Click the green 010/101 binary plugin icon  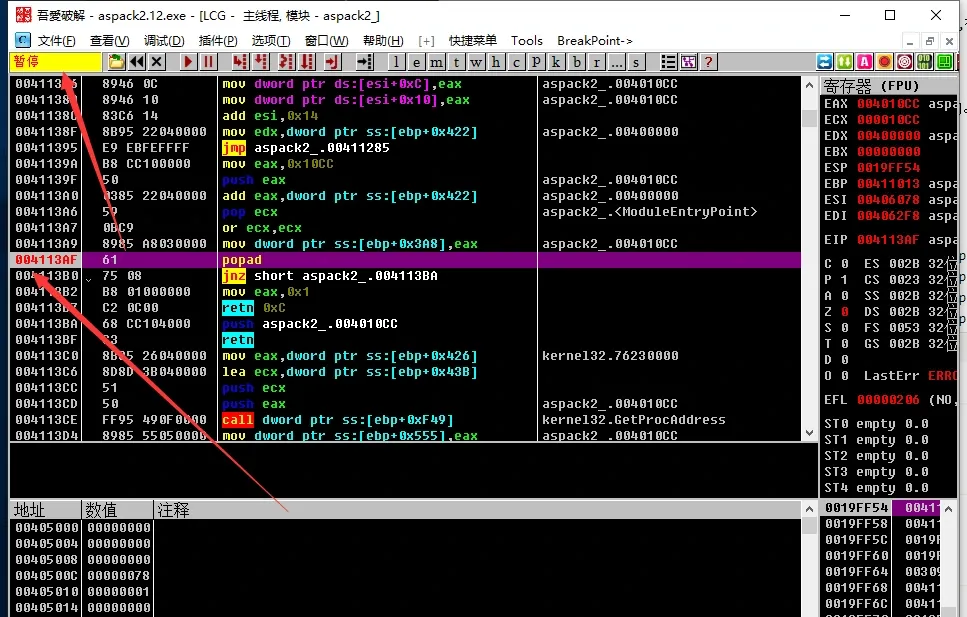tap(924, 62)
